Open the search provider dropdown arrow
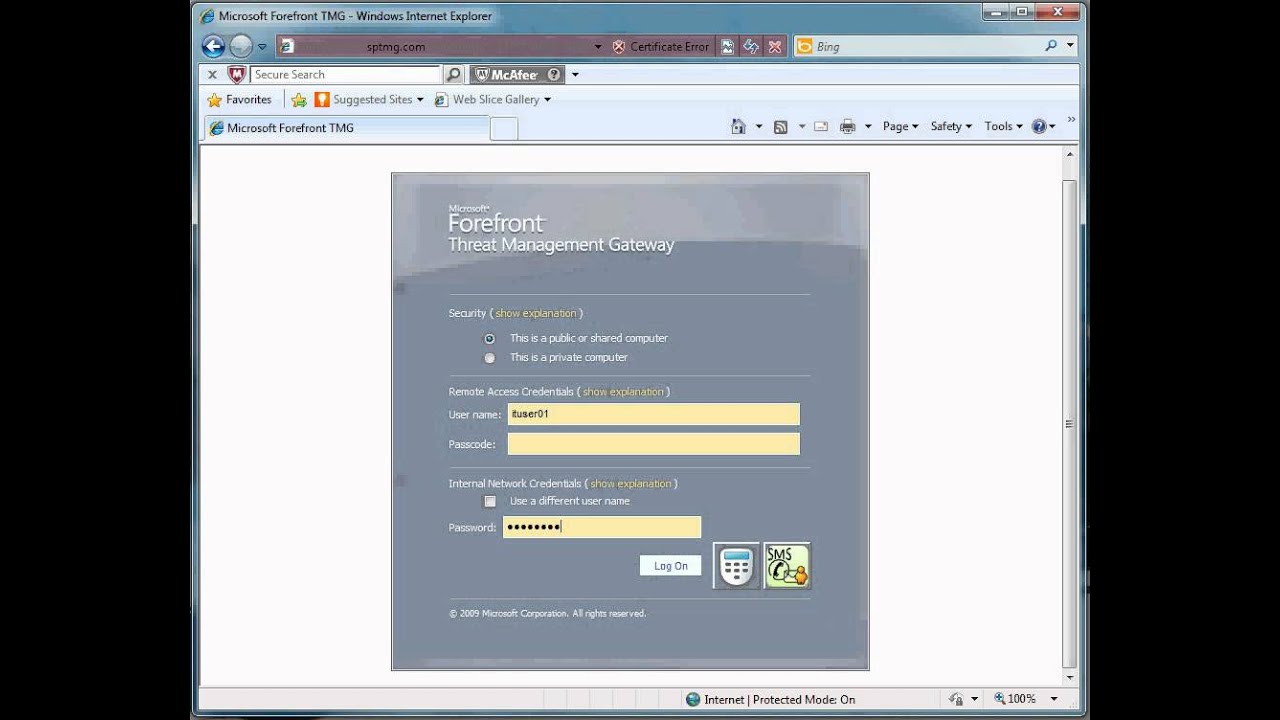This screenshot has height=720, width=1280. 1070,46
